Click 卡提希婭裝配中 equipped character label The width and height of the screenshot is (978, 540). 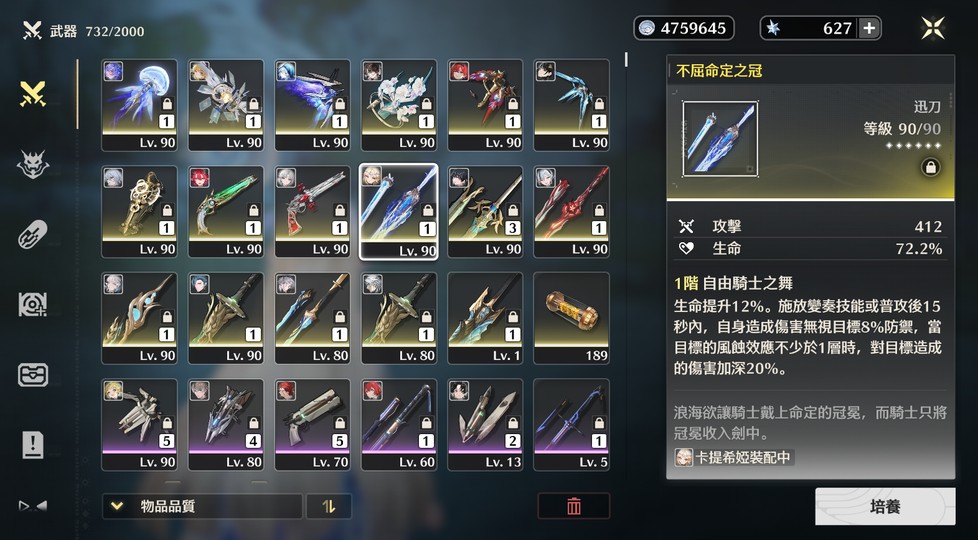[x=734, y=457]
